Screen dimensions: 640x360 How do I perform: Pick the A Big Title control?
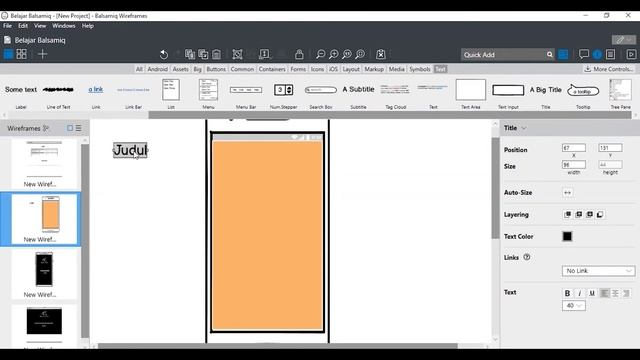pyautogui.click(x=546, y=90)
